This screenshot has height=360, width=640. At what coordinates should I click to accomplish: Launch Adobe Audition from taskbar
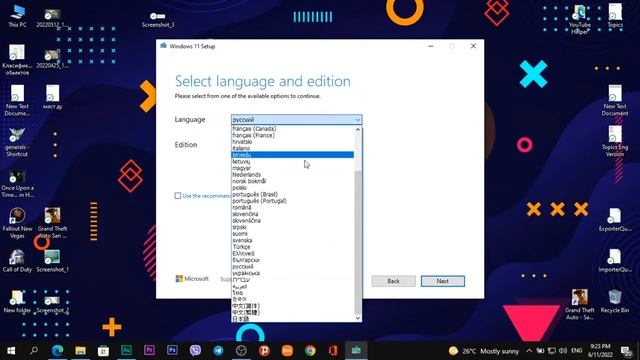[x=126, y=350]
